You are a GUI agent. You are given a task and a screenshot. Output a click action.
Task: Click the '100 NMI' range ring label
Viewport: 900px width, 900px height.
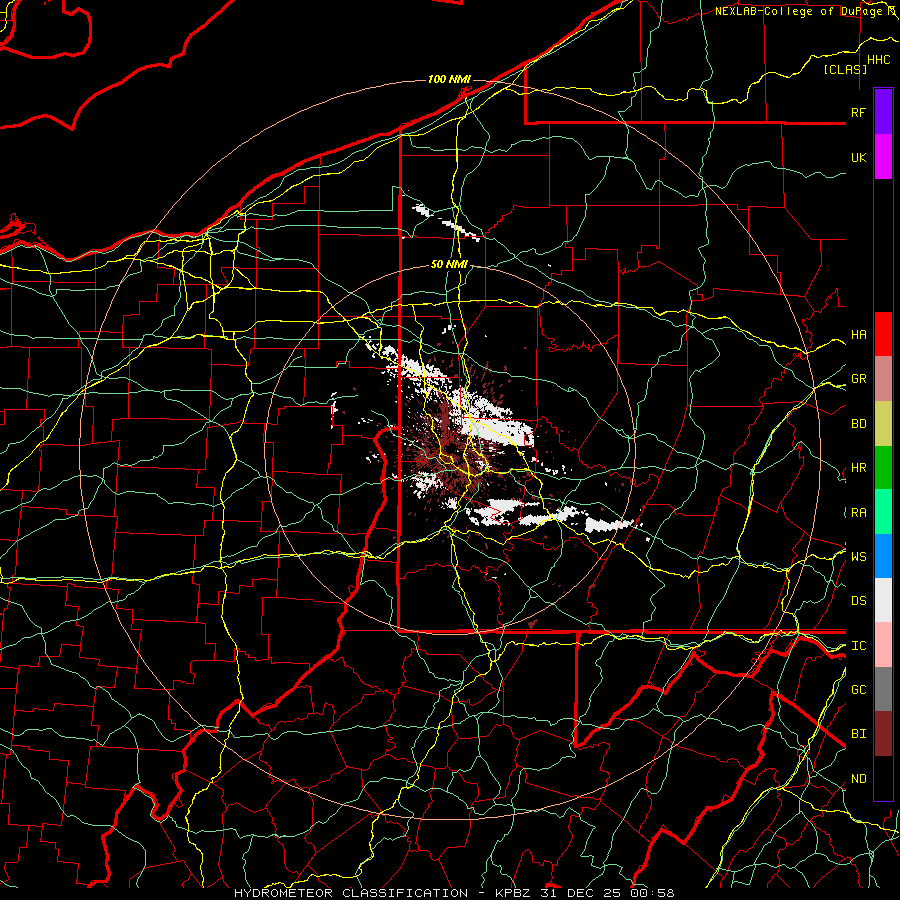tap(449, 79)
